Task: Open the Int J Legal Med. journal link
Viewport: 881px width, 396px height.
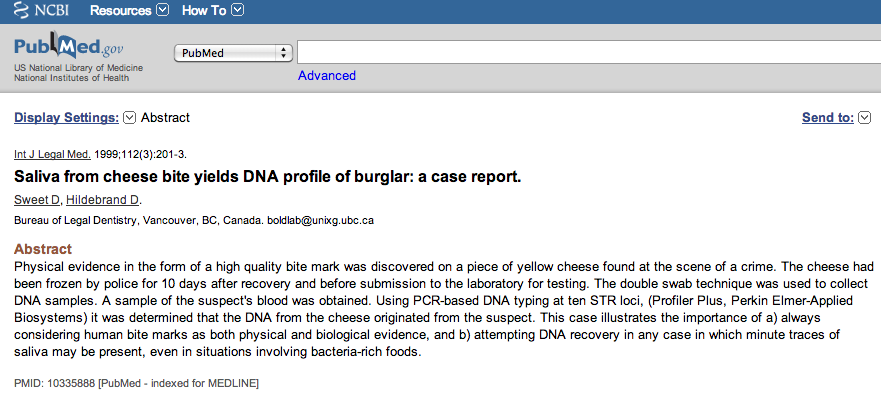Action: [x=52, y=154]
